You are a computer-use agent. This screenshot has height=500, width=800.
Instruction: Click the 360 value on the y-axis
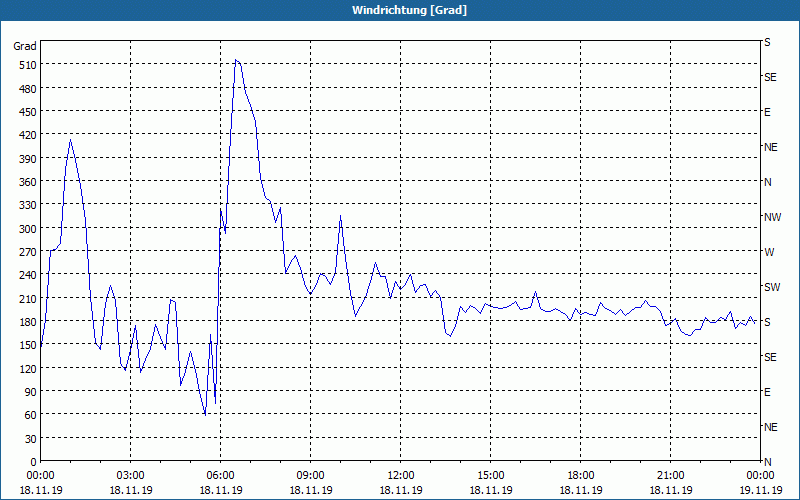tap(25, 182)
